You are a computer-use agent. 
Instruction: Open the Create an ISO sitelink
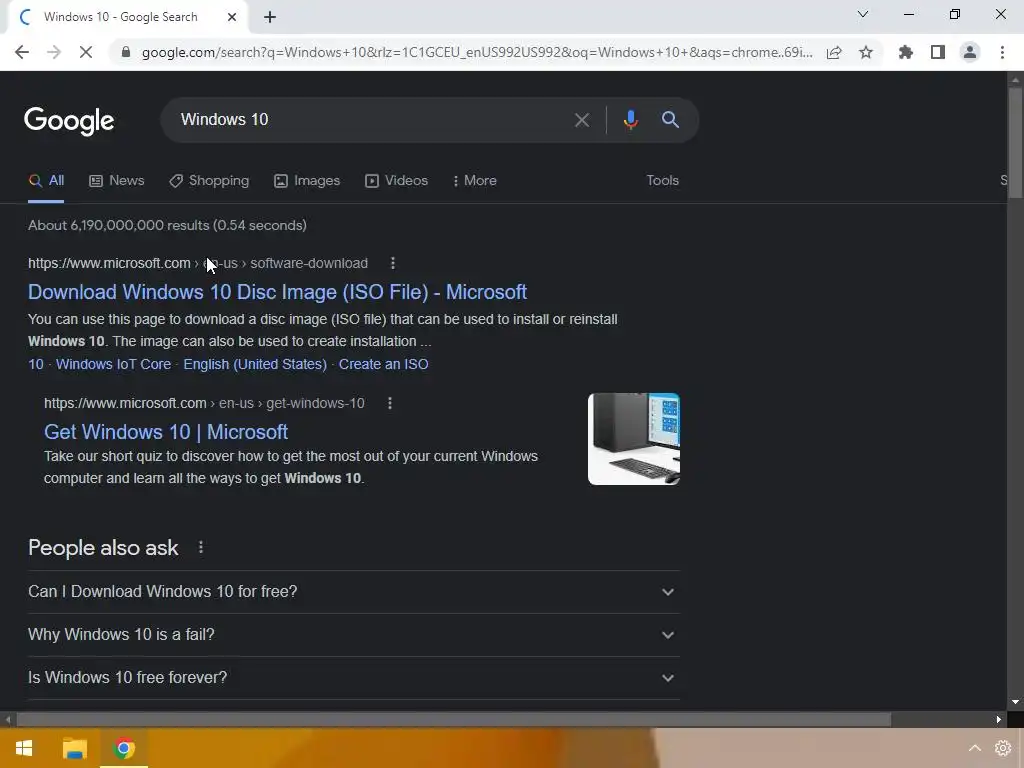click(383, 364)
